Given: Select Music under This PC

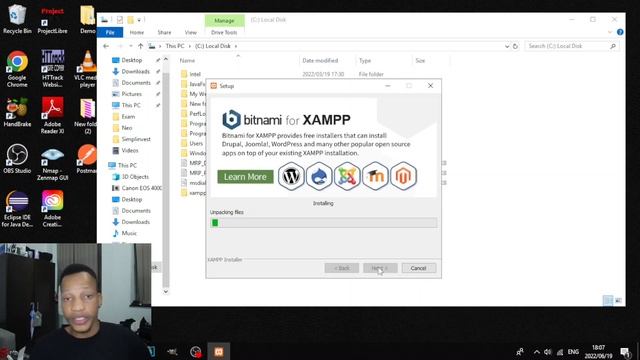Looking at the screenshot, I should tap(129, 233).
